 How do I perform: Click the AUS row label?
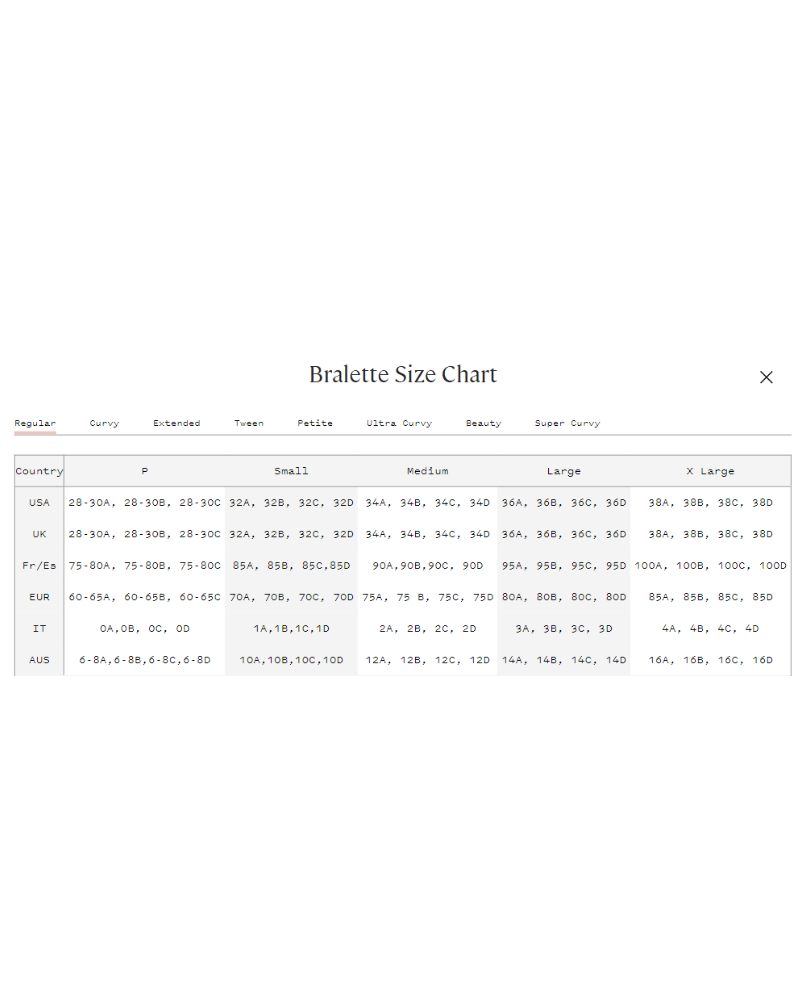point(39,660)
